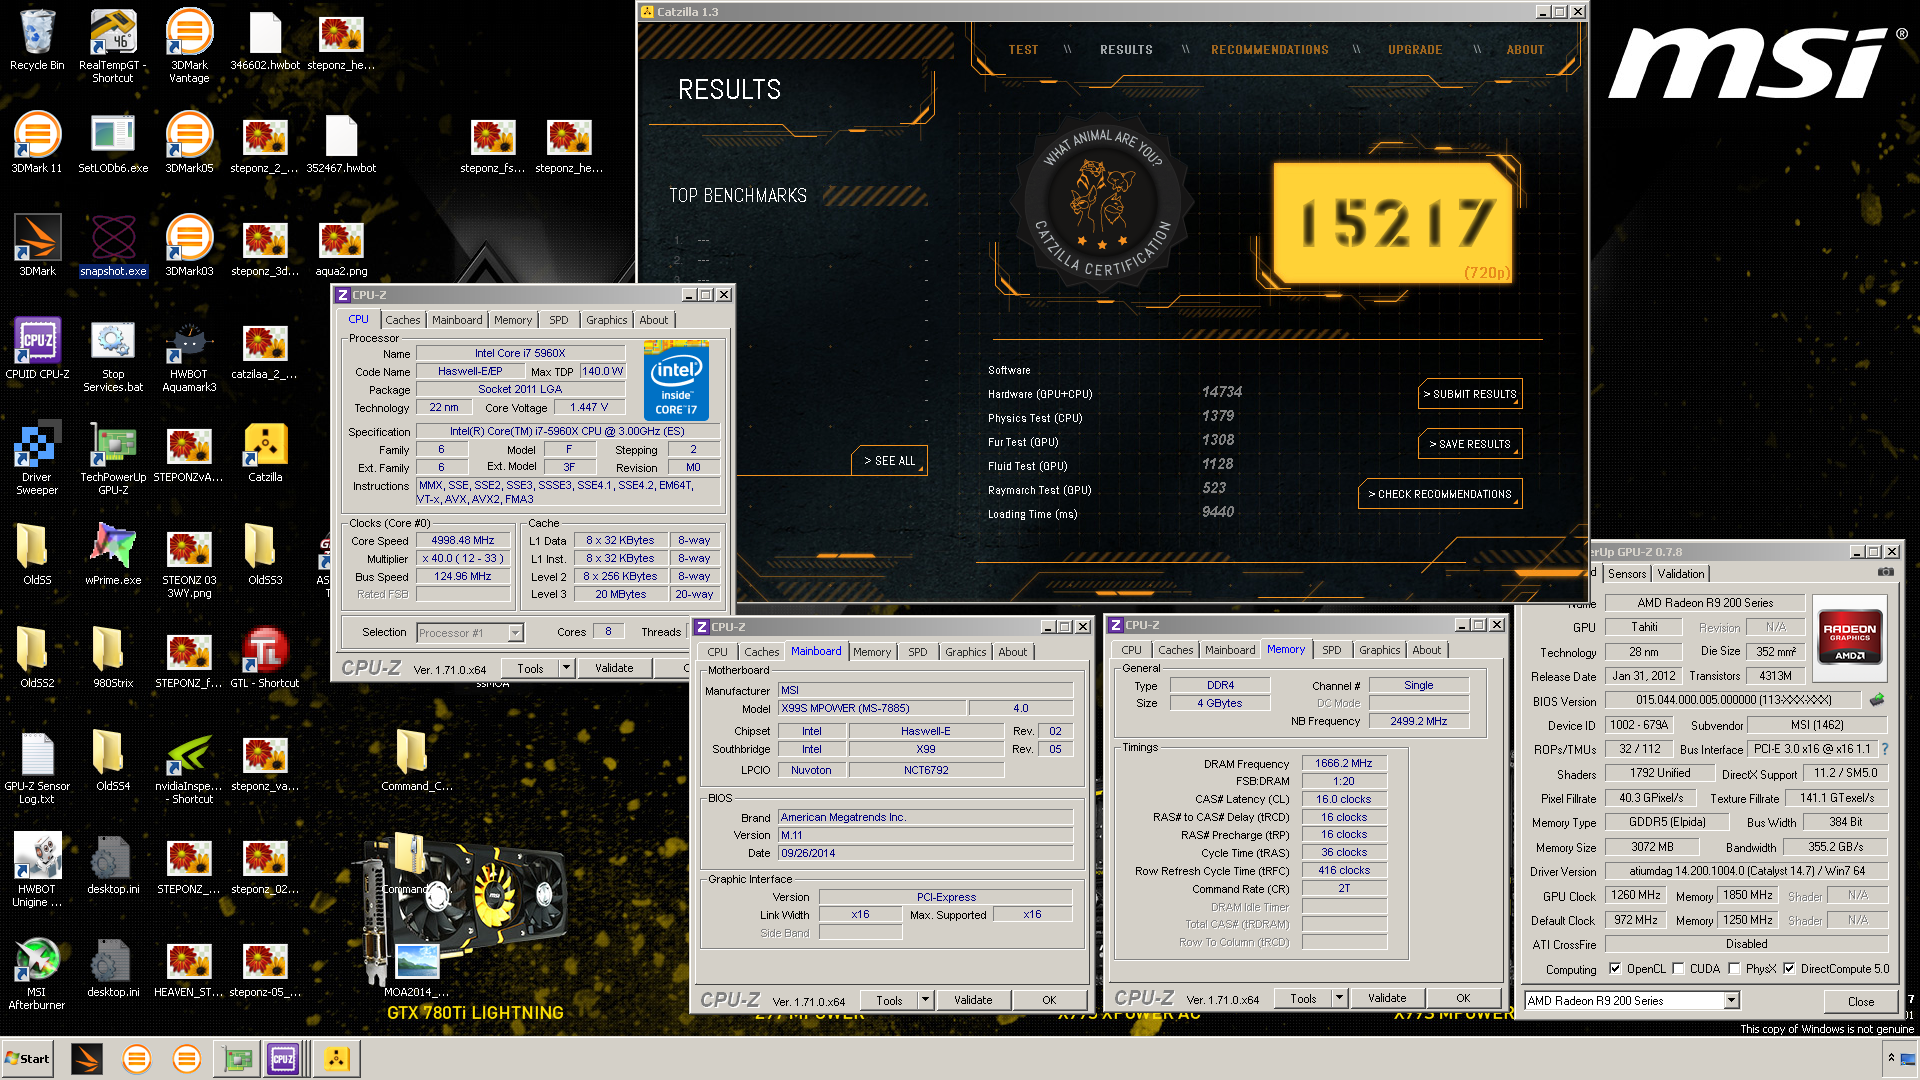Click the CHECK RECOMMENDATIONS button

click(x=1440, y=494)
